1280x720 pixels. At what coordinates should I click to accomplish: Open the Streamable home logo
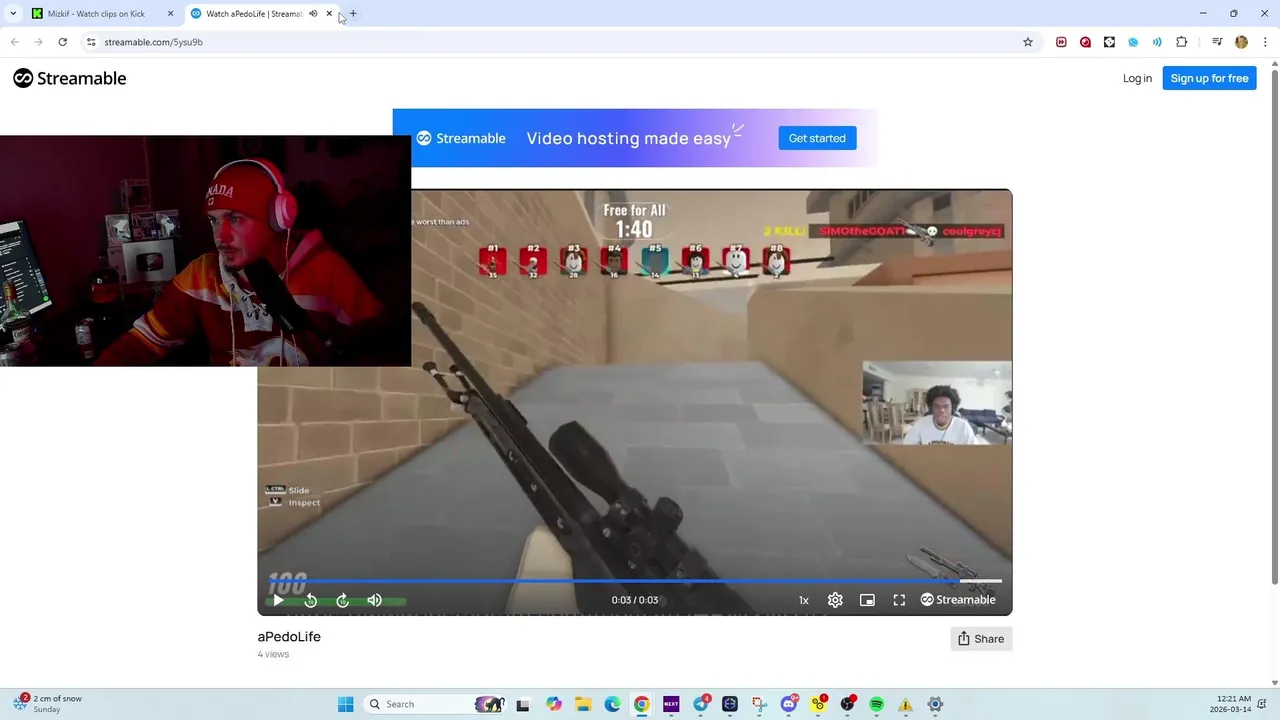pyautogui.click(x=70, y=78)
